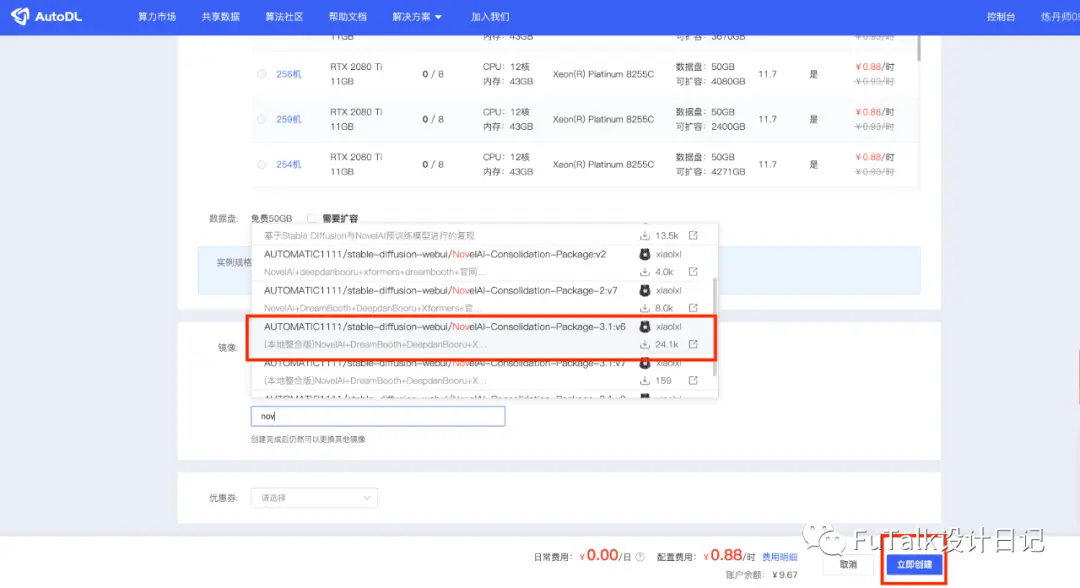Select image NovelAI-Consolidation-Package-3.1:v7

484,372
